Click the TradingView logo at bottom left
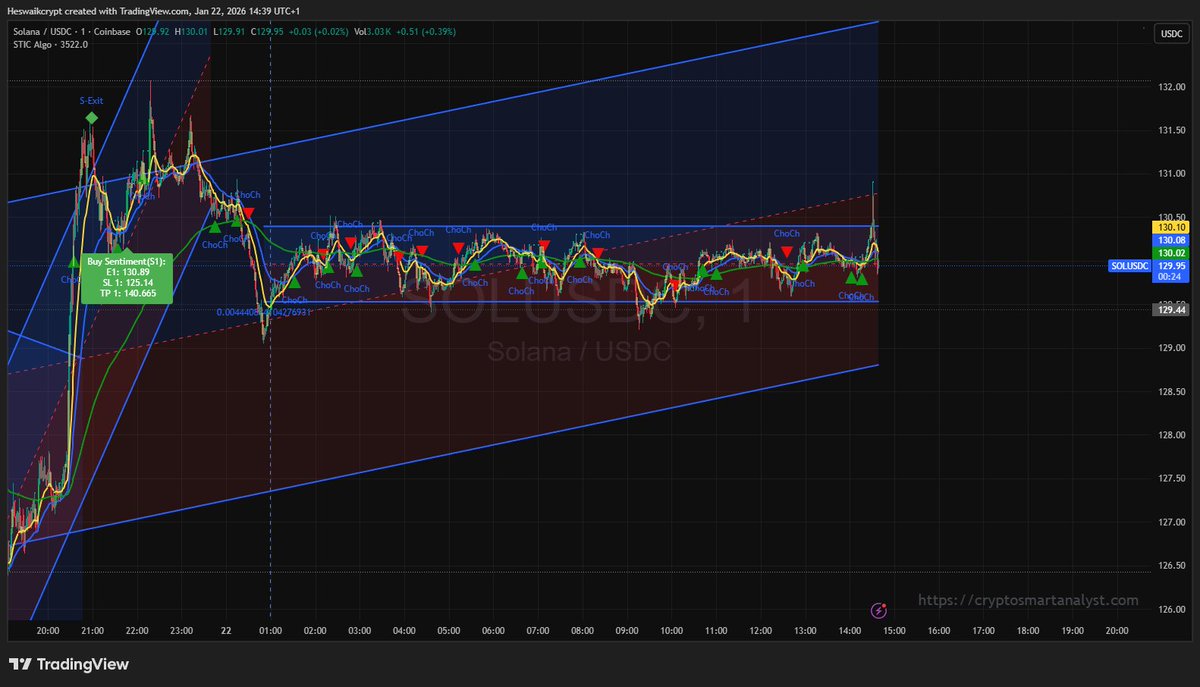 (x=69, y=664)
